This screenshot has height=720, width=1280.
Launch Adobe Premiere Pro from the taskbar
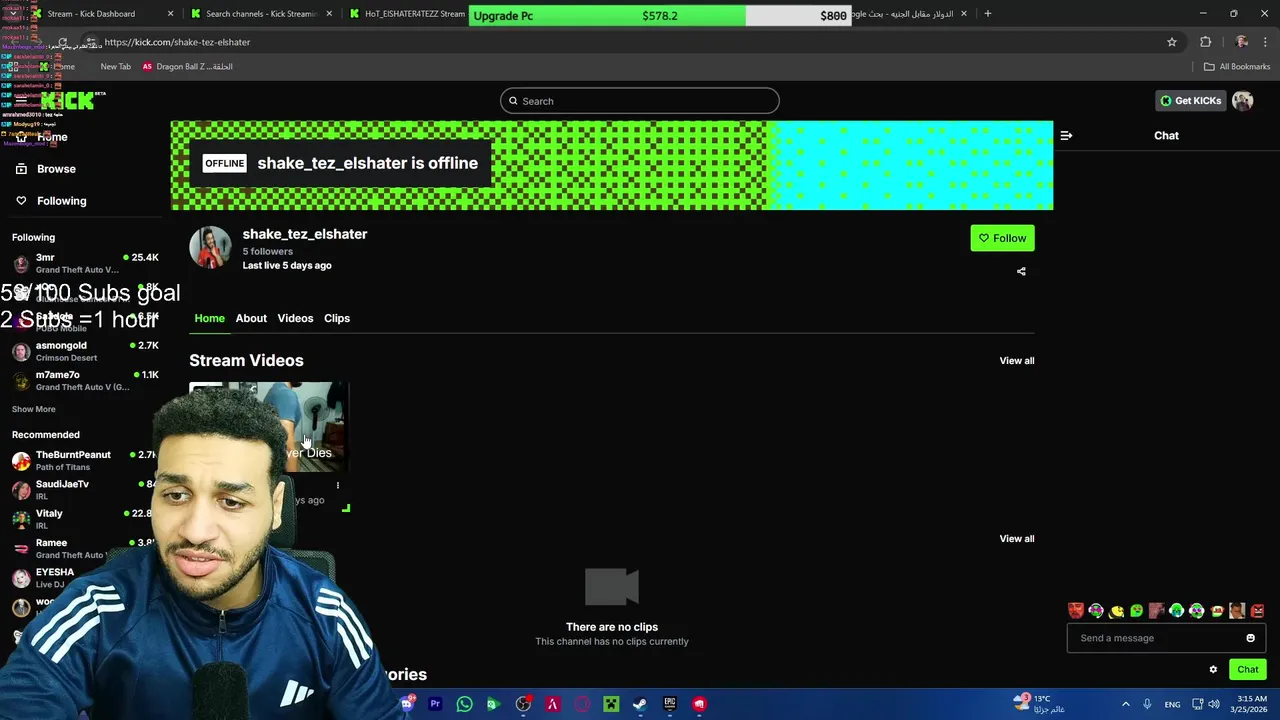coord(435,704)
